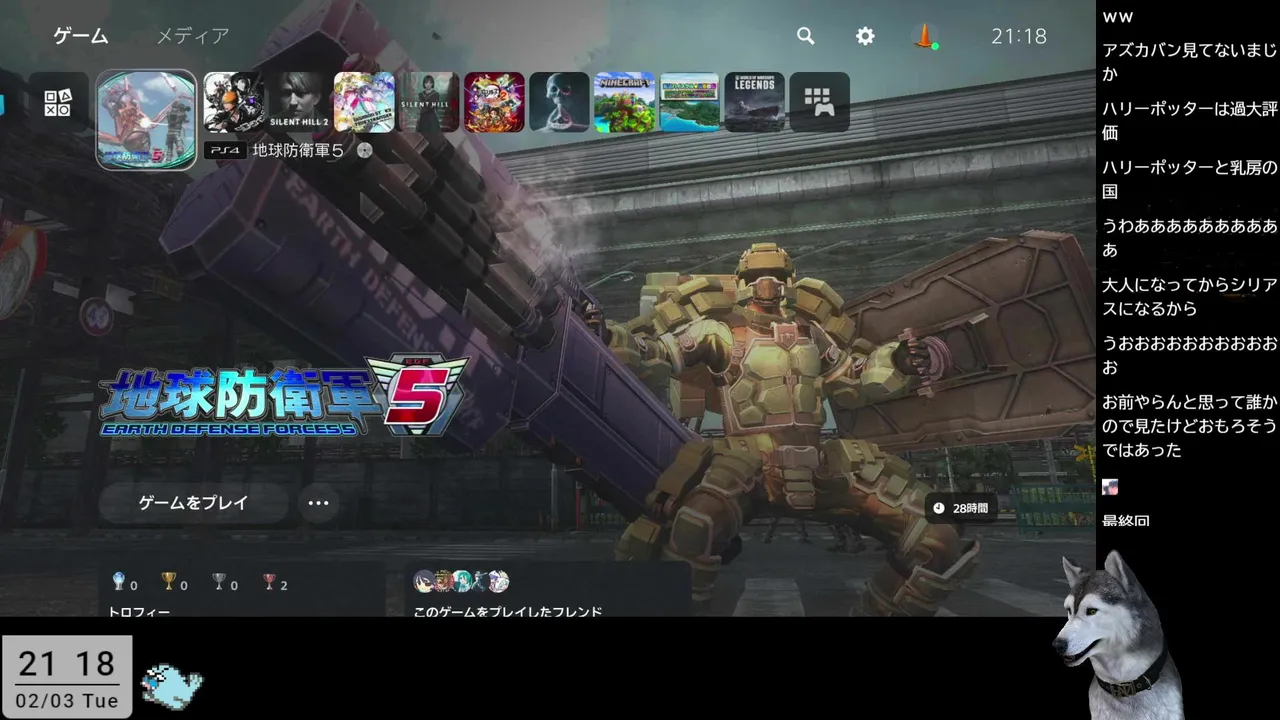This screenshot has height=720, width=1280.
Task: Click the husky dog overlay image
Action: tap(1117, 633)
